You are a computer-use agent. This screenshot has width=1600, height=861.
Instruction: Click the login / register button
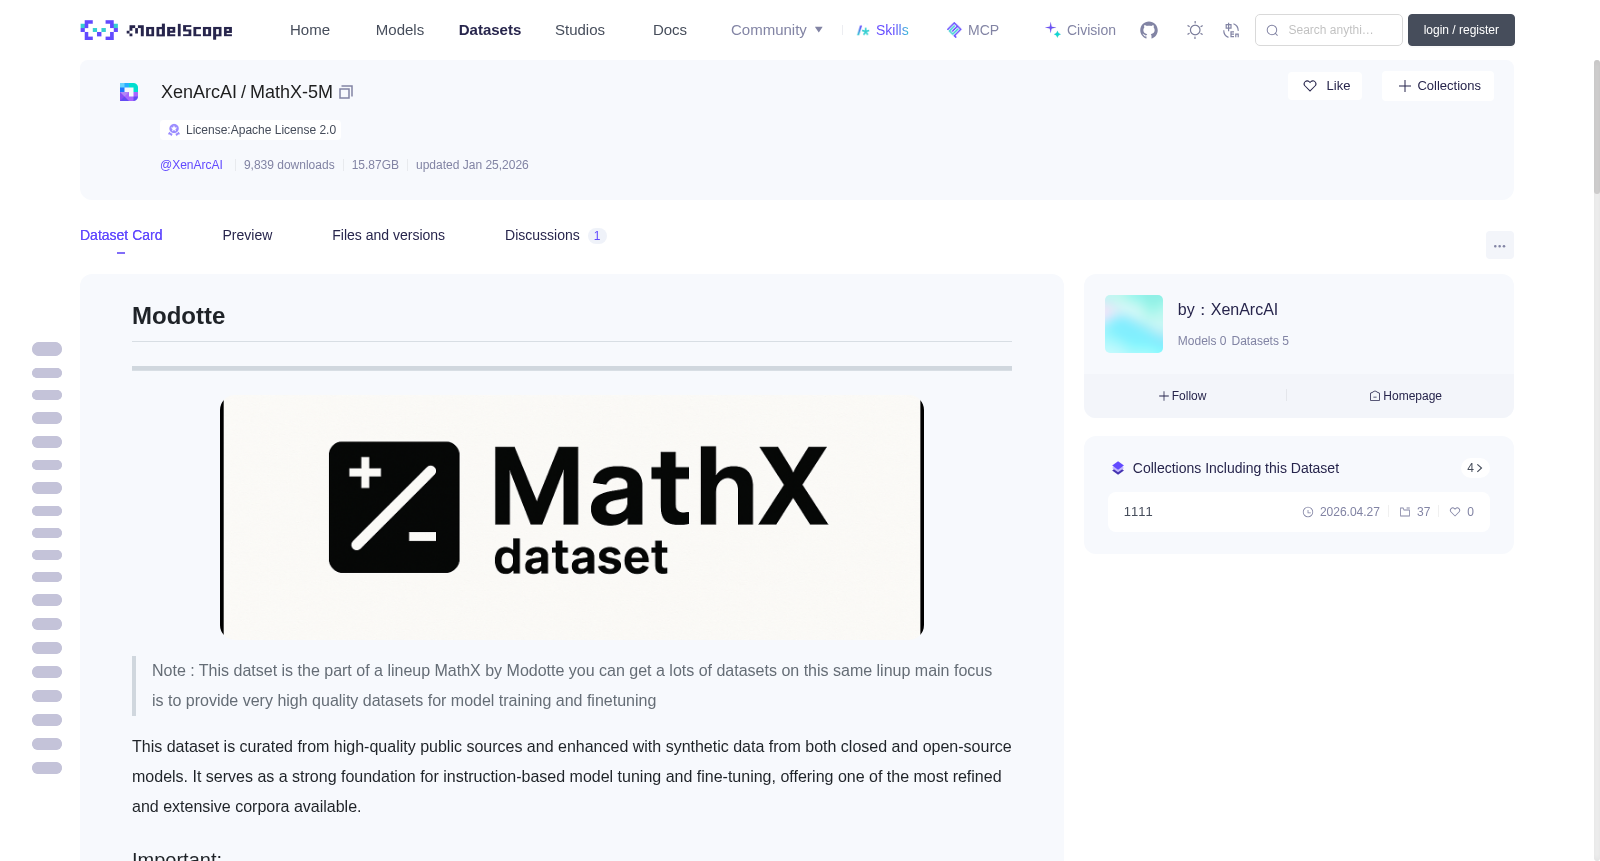click(1461, 30)
